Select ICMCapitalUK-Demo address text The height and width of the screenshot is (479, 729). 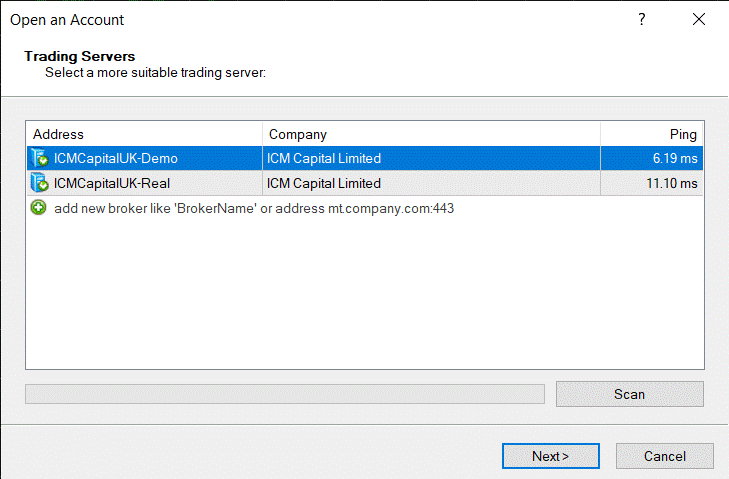pos(115,158)
